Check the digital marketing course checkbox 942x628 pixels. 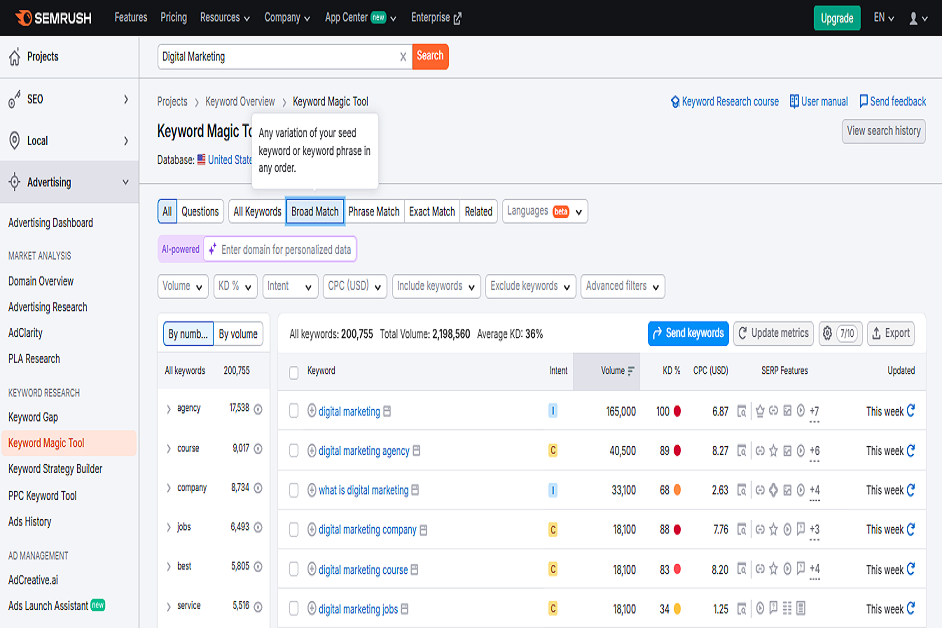tap(294, 569)
